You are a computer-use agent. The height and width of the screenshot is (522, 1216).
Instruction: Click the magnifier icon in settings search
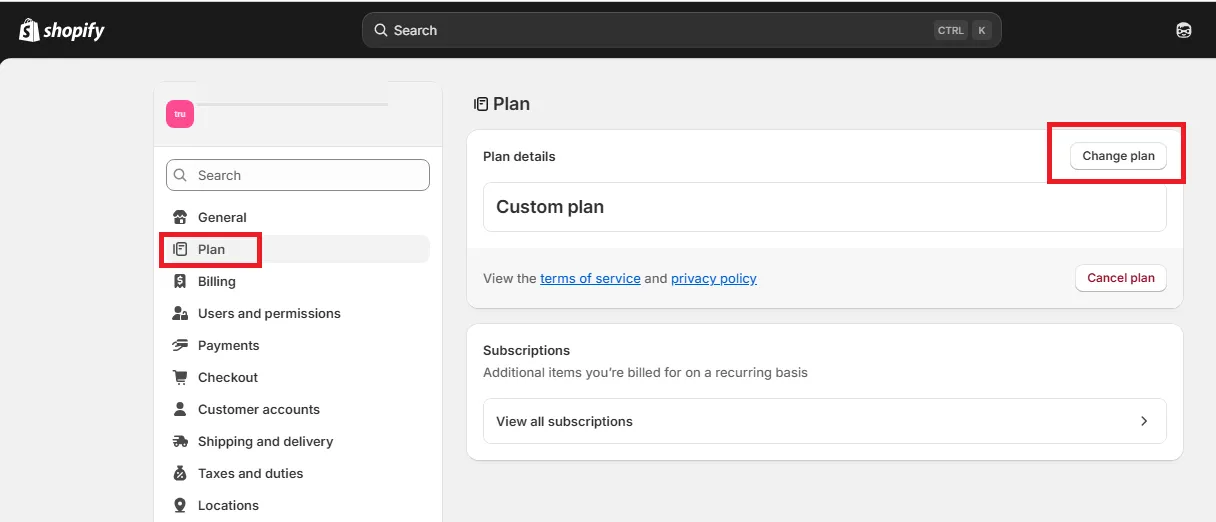click(x=181, y=175)
